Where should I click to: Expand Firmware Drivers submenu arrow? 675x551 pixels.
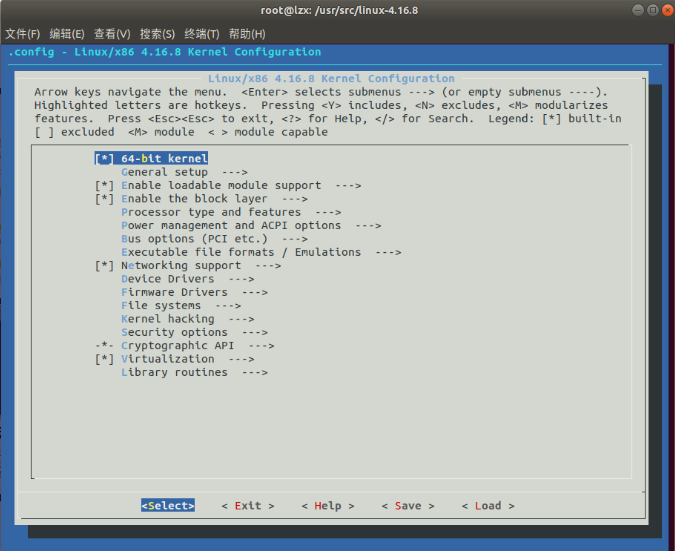[255, 292]
